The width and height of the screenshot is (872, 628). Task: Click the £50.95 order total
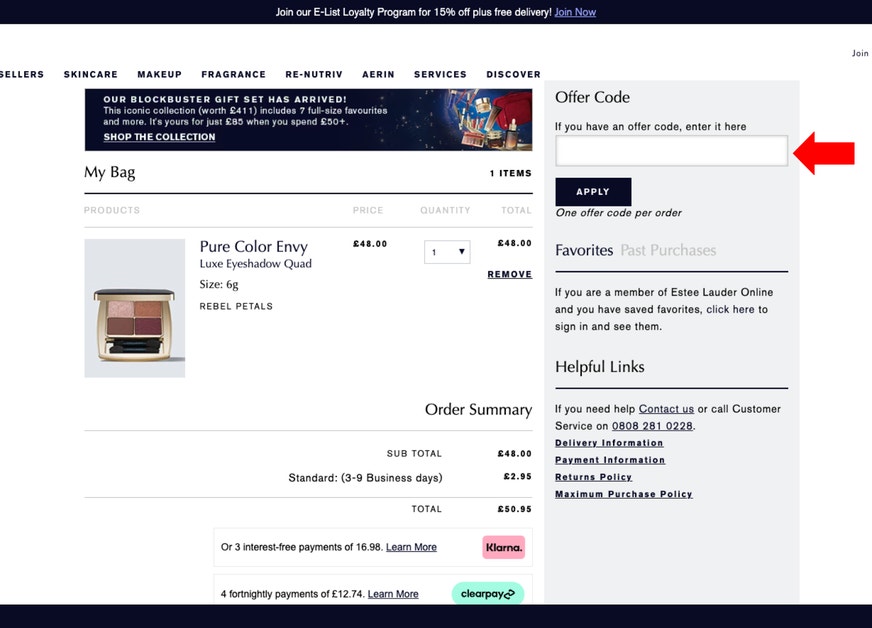click(514, 509)
